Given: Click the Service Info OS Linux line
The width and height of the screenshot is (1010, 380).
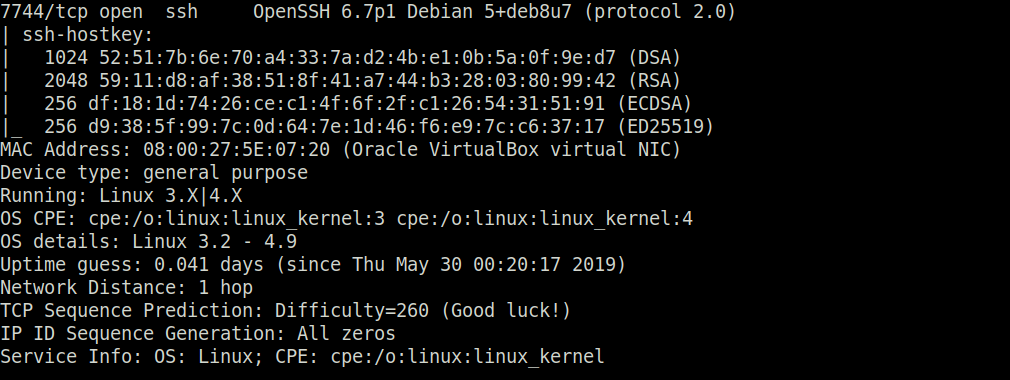Looking at the screenshot, I should pos(303,357).
